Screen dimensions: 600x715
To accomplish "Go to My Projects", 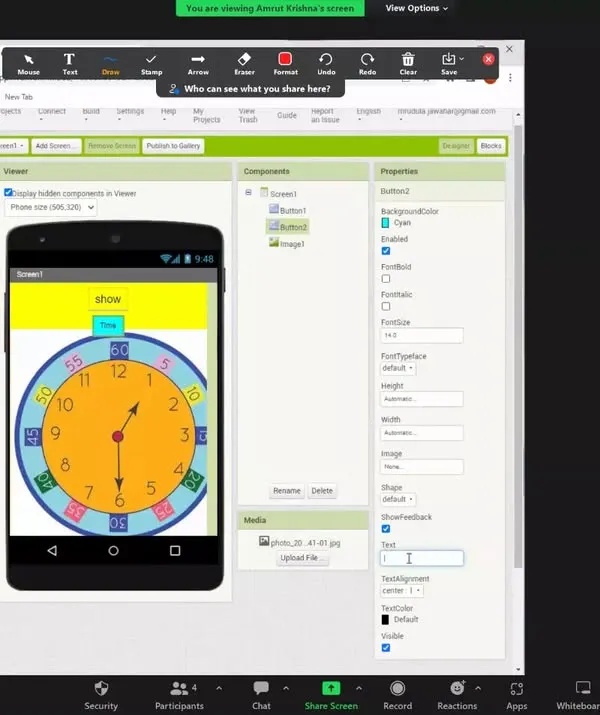I will [207, 115].
